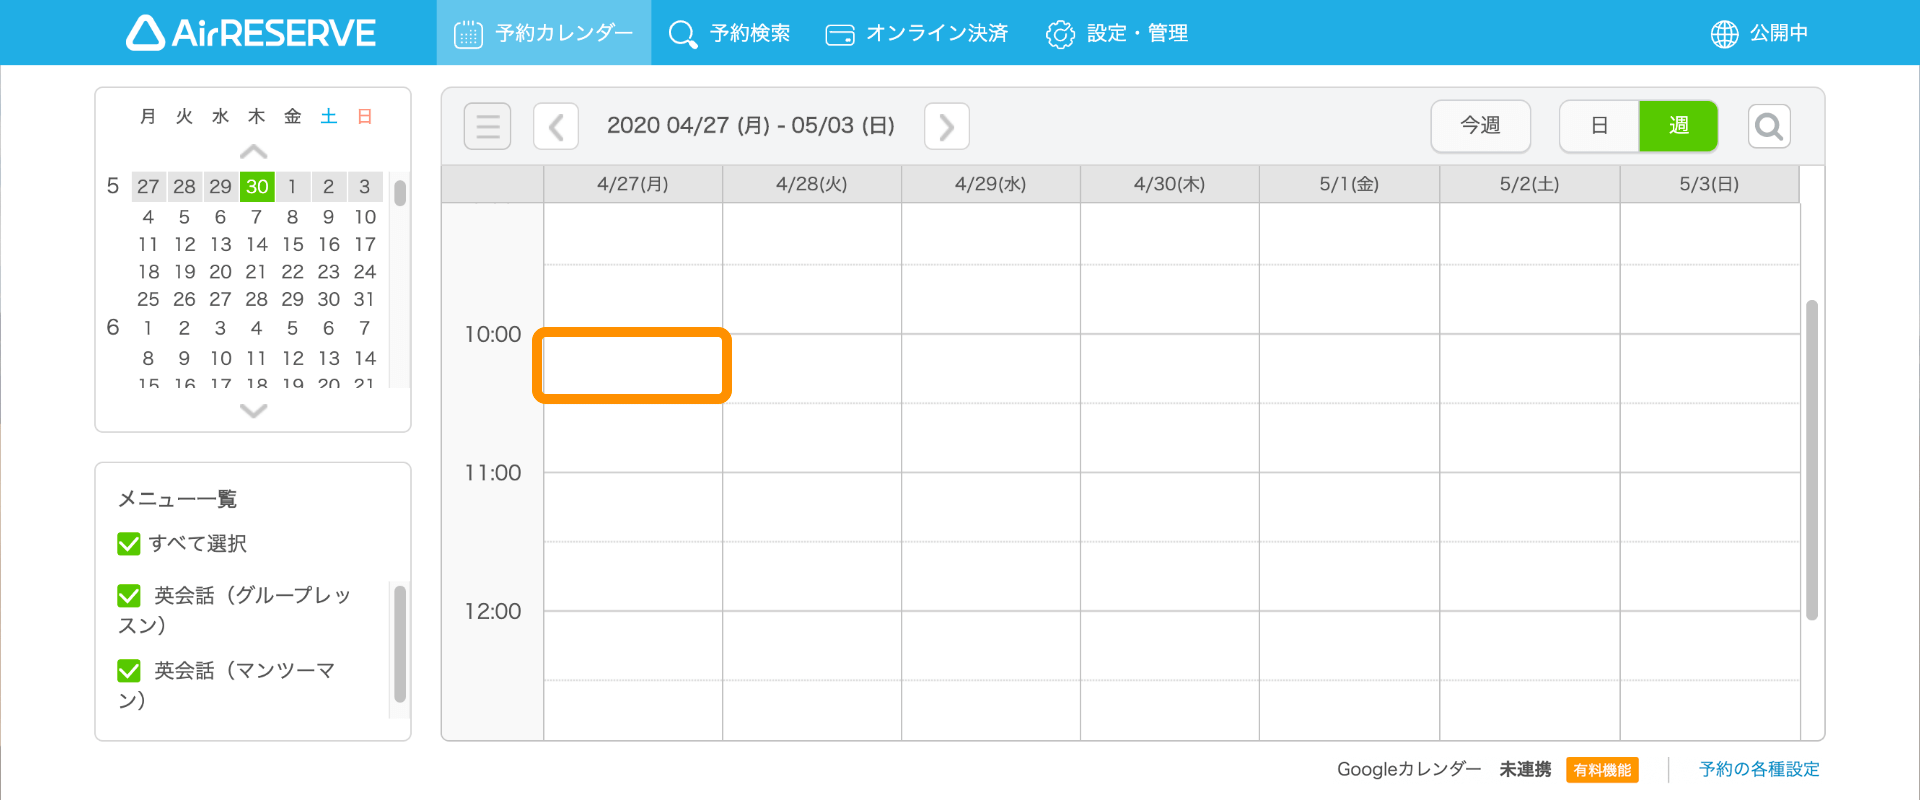Open 設定・管理 menu

click(1117, 33)
